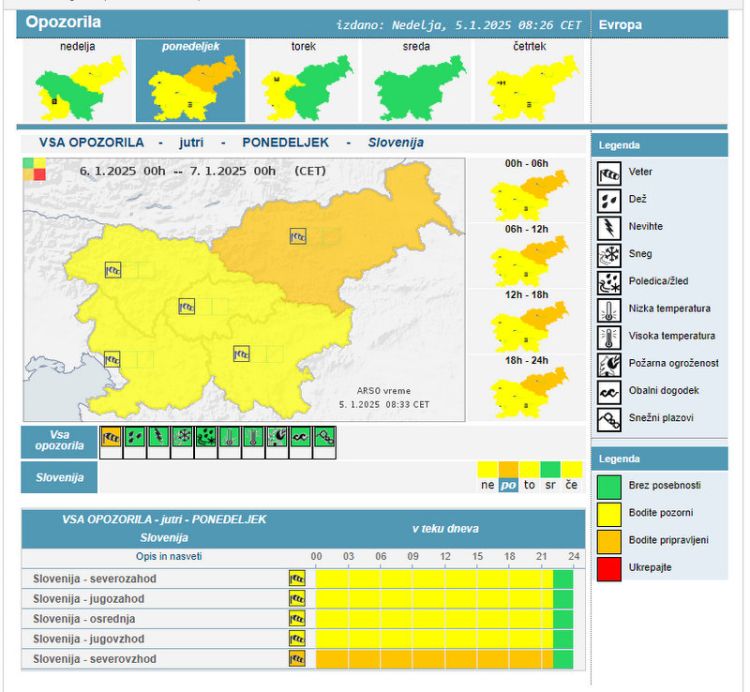This screenshot has width=750, height=692.
Task: Click the wind icon on the orange northeast region
Action: pos(298,236)
